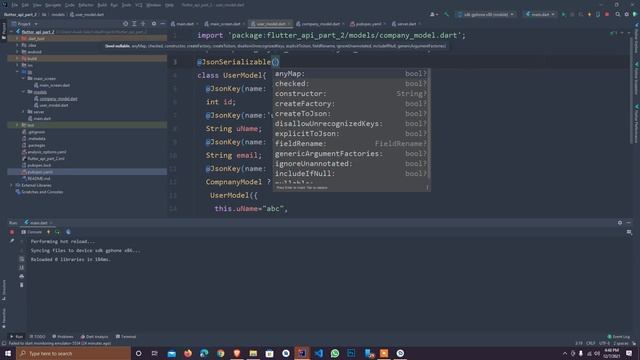
Task: Select disallowUnrecognizedKeys: completion suggestion
Action: point(351,124)
